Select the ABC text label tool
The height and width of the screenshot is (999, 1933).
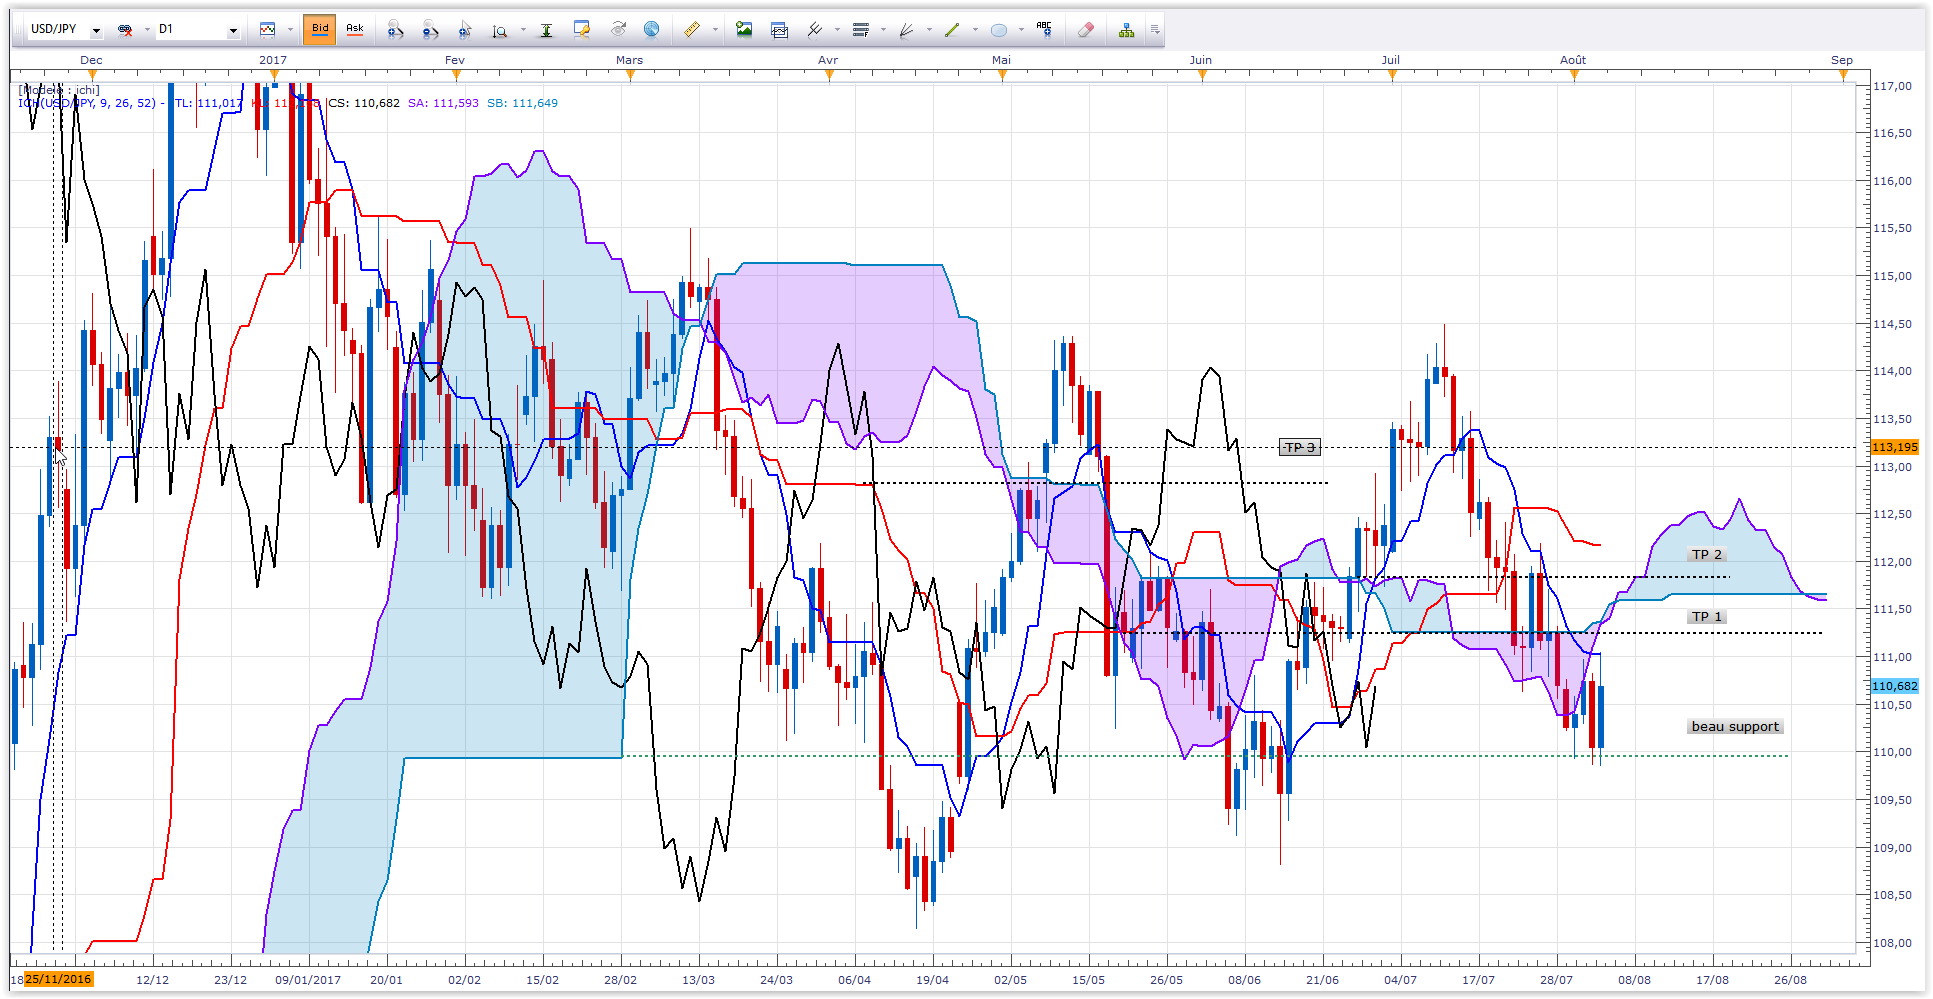pyautogui.click(x=1045, y=29)
